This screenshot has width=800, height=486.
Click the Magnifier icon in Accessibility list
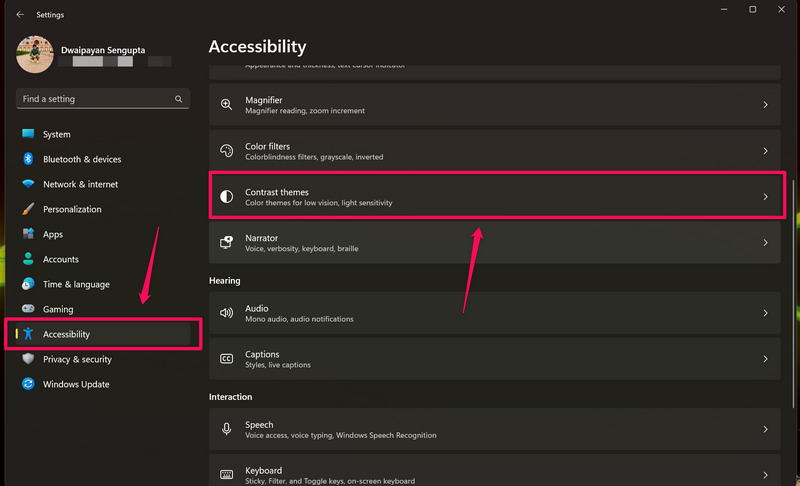[226, 105]
